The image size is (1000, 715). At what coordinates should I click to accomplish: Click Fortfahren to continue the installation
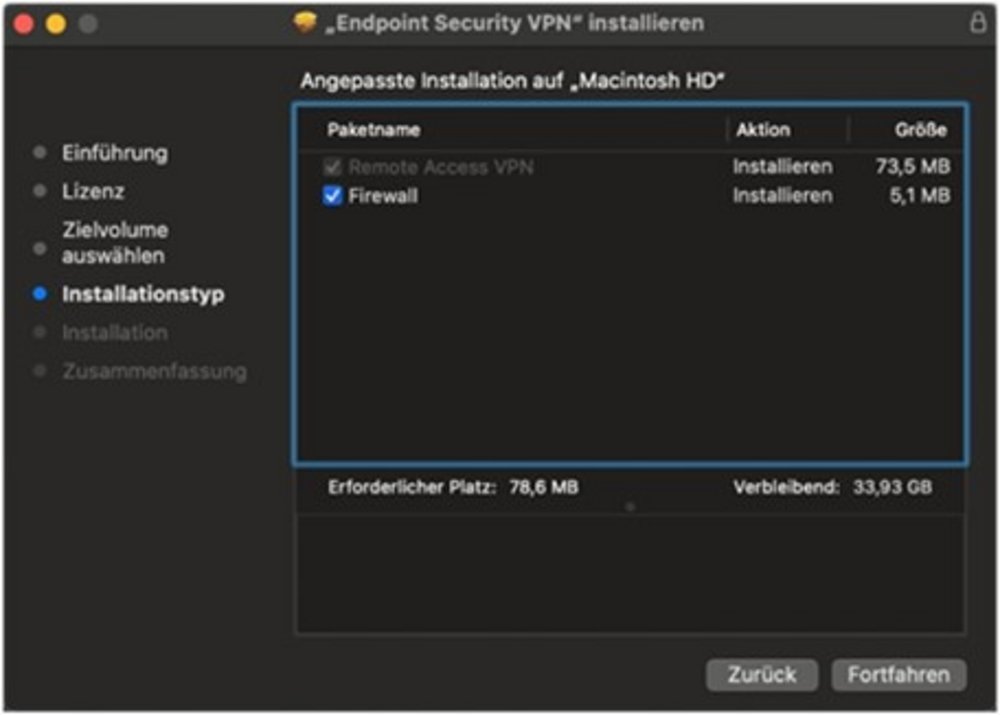(x=898, y=675)
